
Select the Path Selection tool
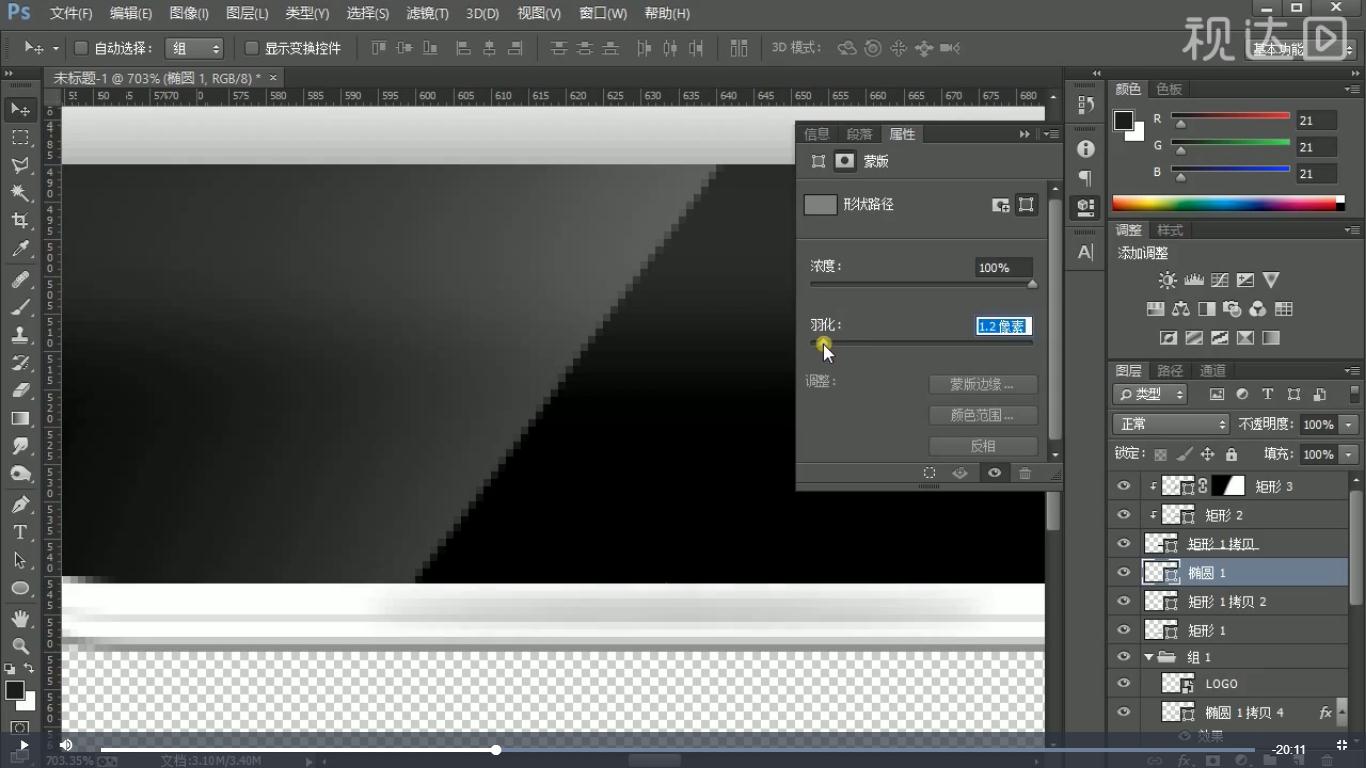pyautogui.click(x=20, y=560)
